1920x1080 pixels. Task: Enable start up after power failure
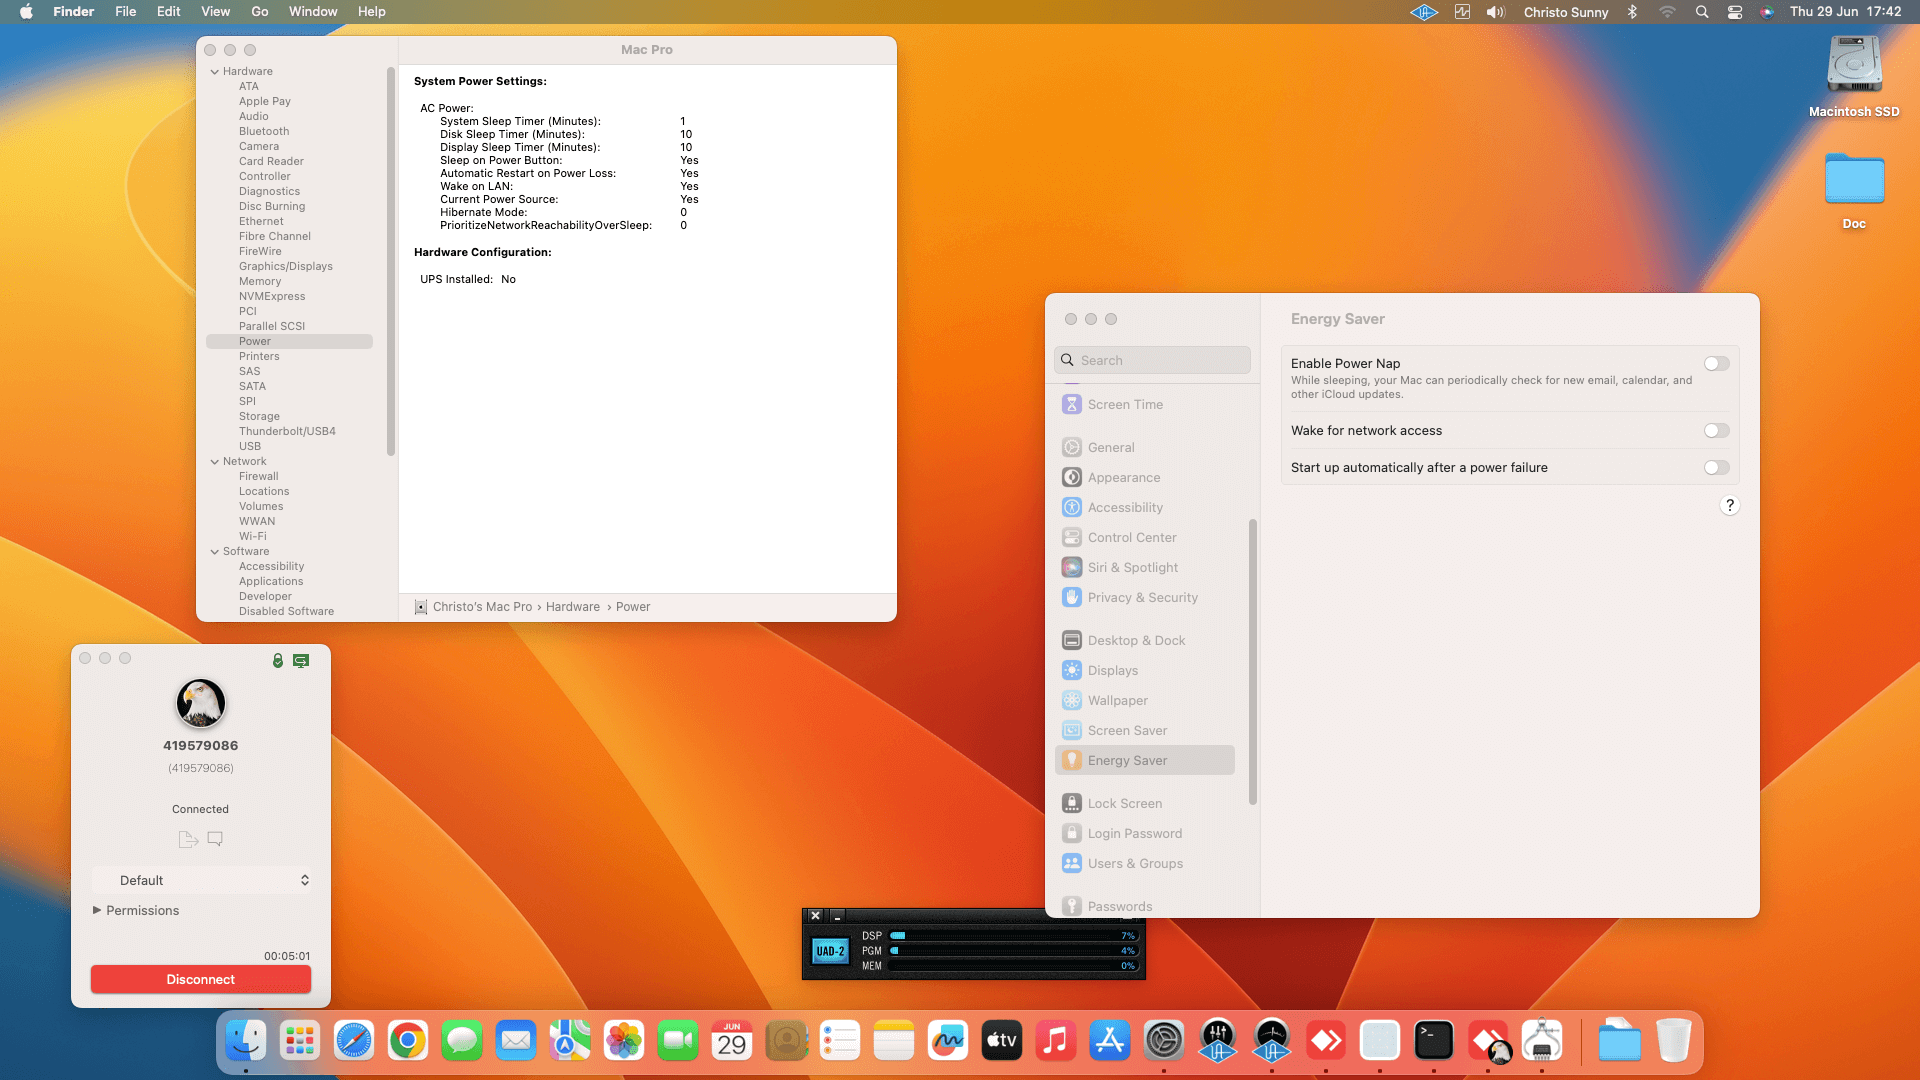point(1716,468)
